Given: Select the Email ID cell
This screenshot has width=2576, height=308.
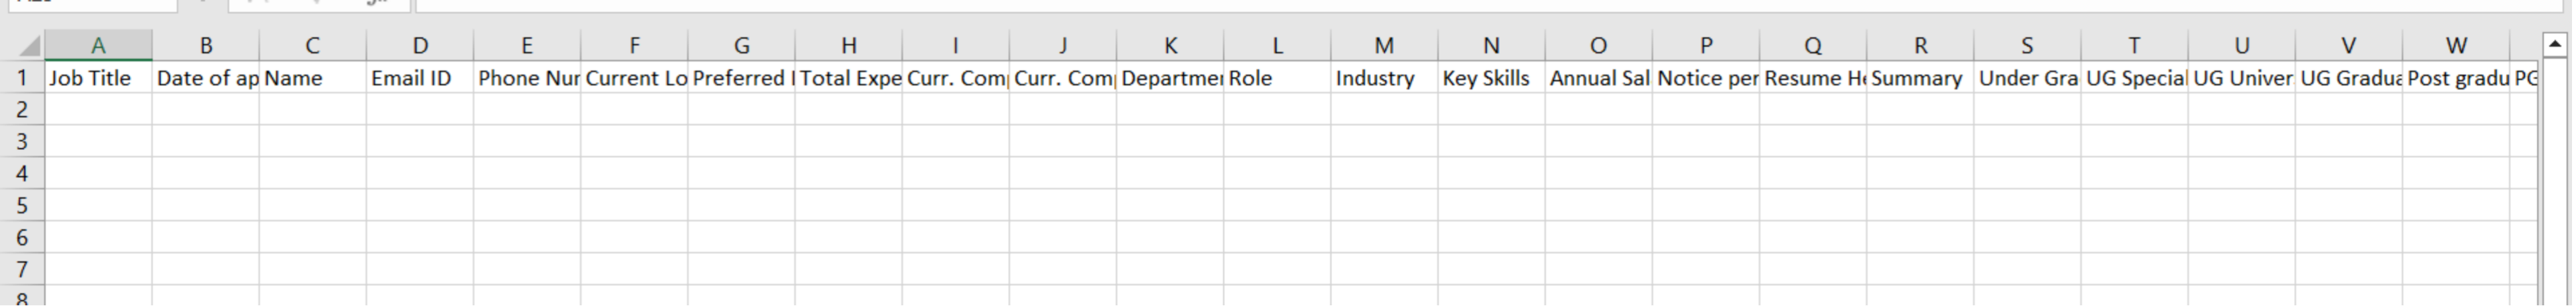Looking at the screenshot, I should [420, 78].
